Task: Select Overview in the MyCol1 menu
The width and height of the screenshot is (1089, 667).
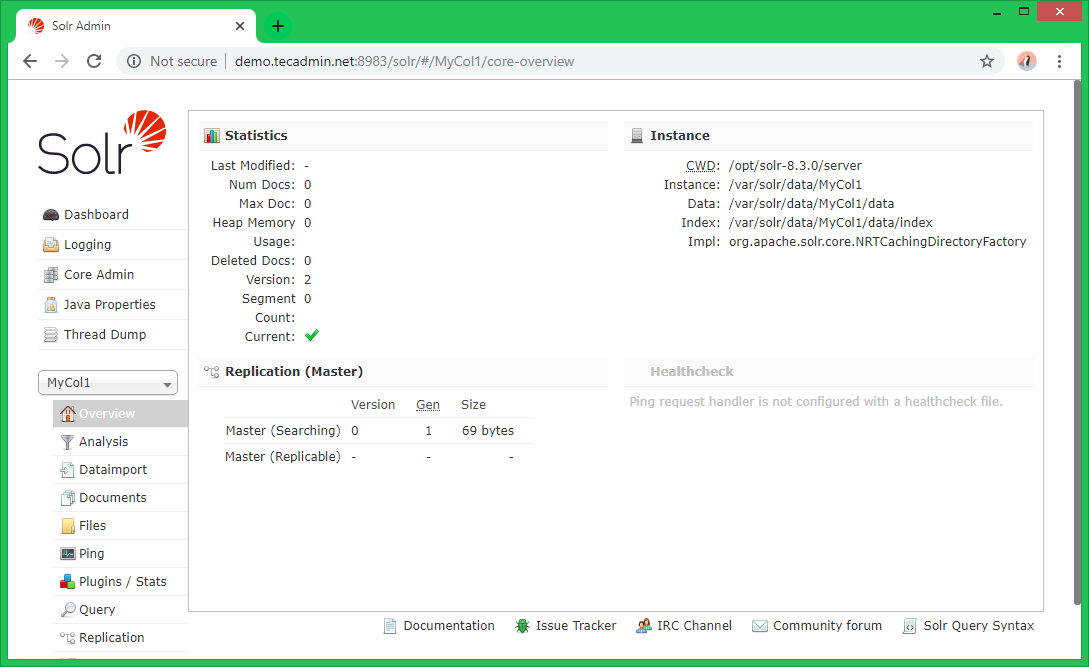Action: point(120,413)
